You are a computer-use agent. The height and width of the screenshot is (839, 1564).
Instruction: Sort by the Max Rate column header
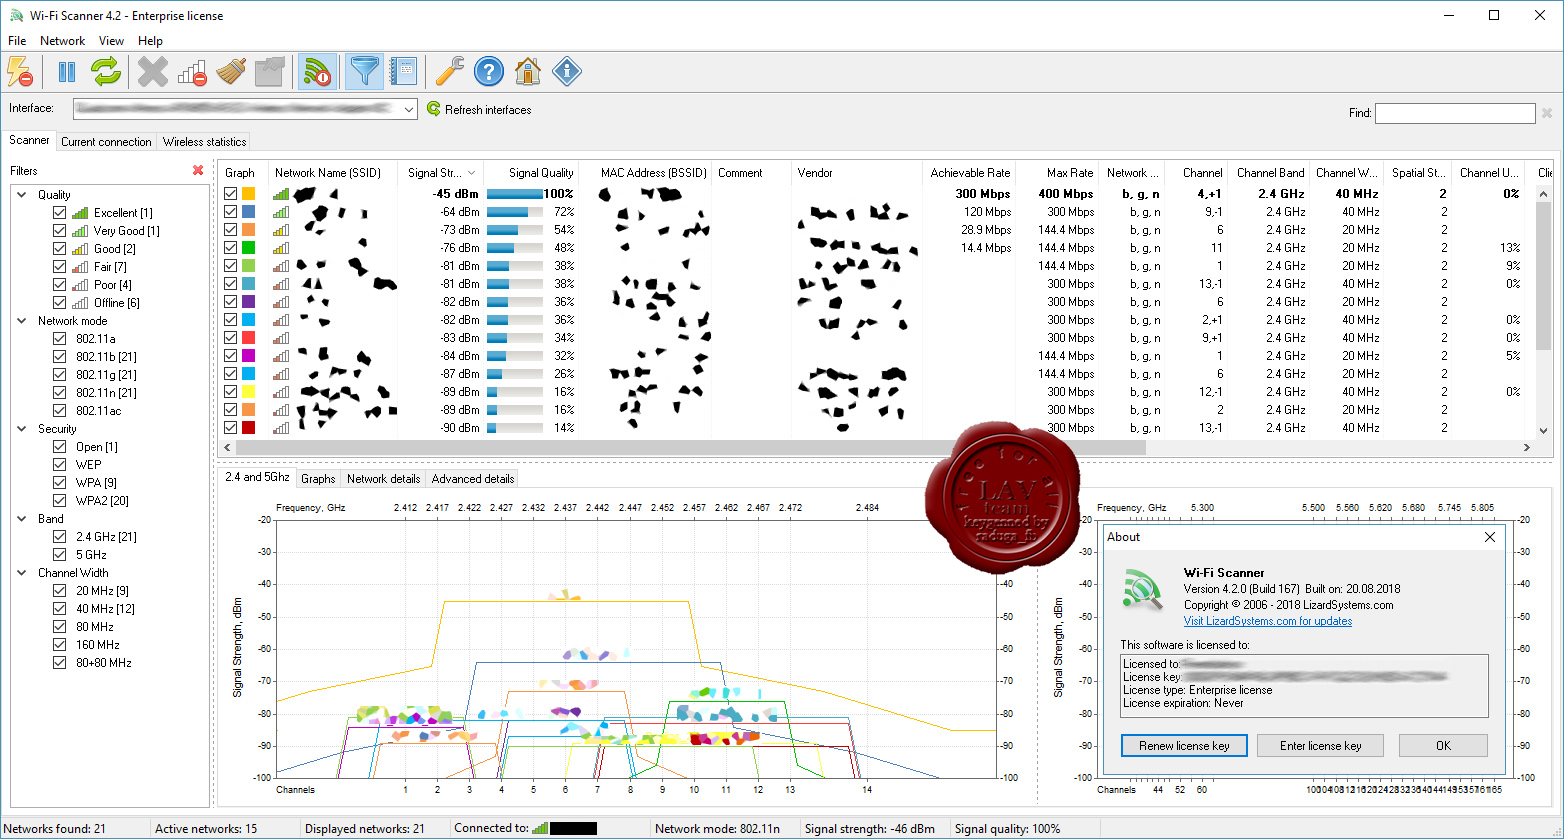click(1057, 173)
